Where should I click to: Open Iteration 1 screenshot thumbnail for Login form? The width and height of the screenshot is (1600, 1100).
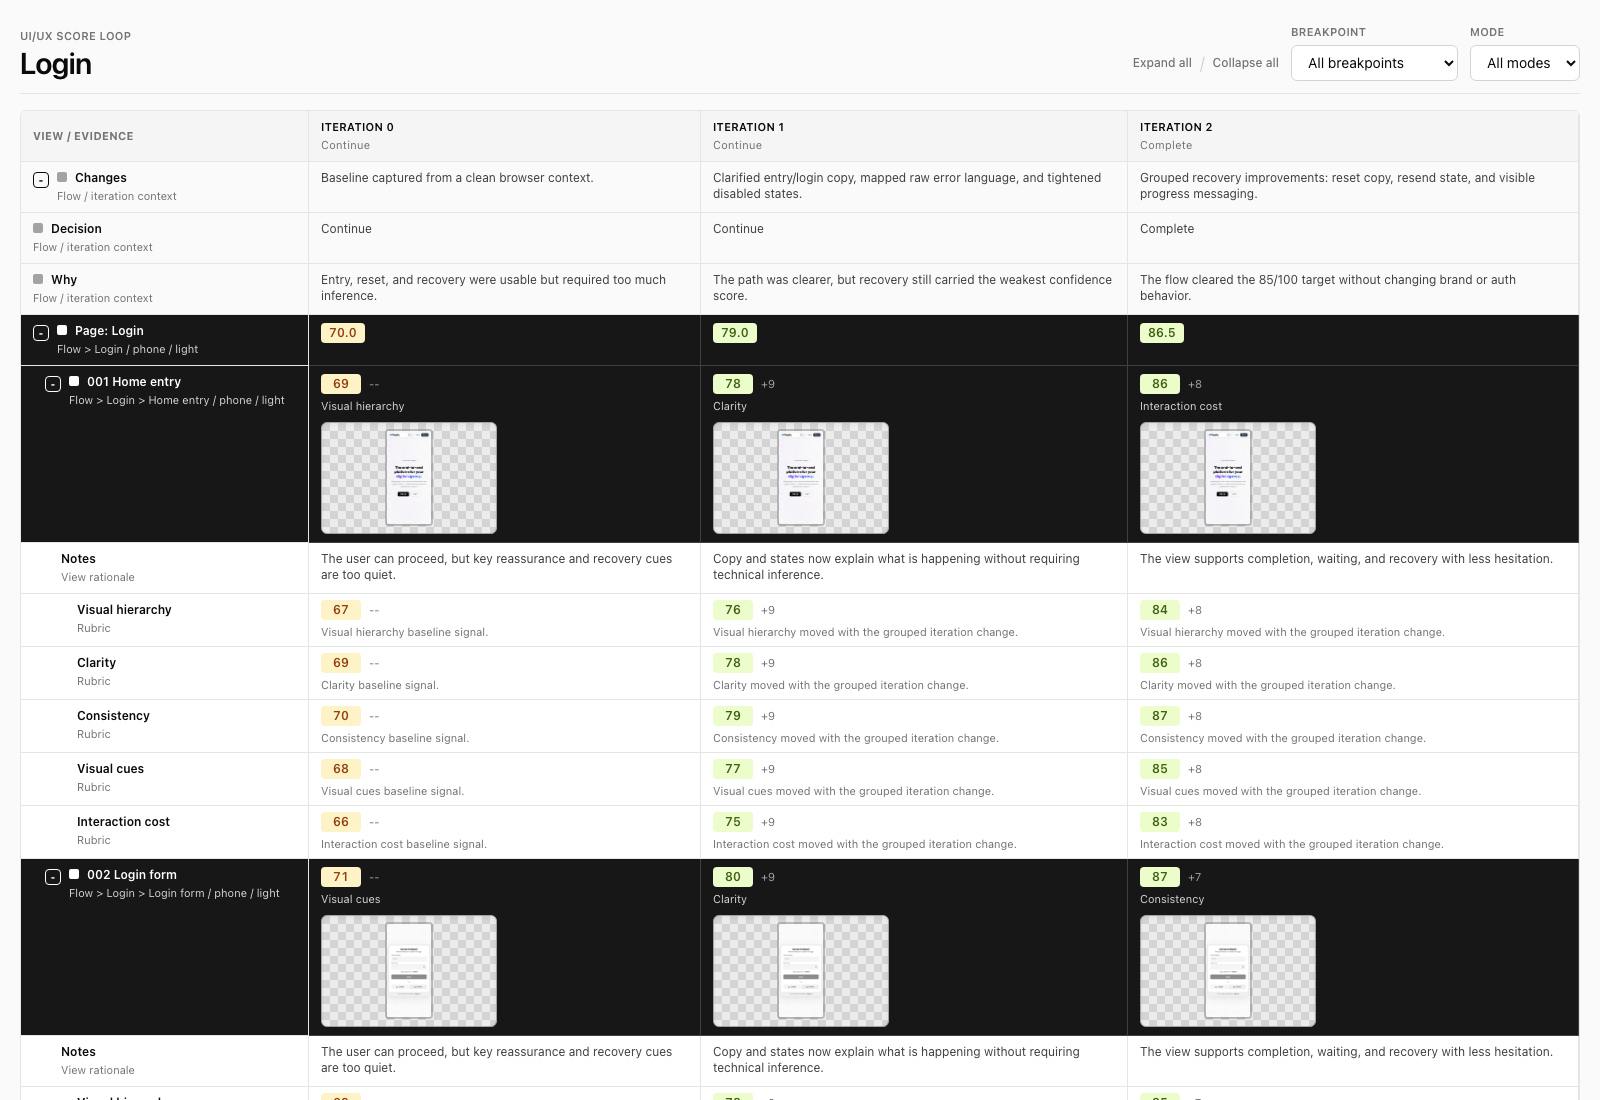coord(801,971)
